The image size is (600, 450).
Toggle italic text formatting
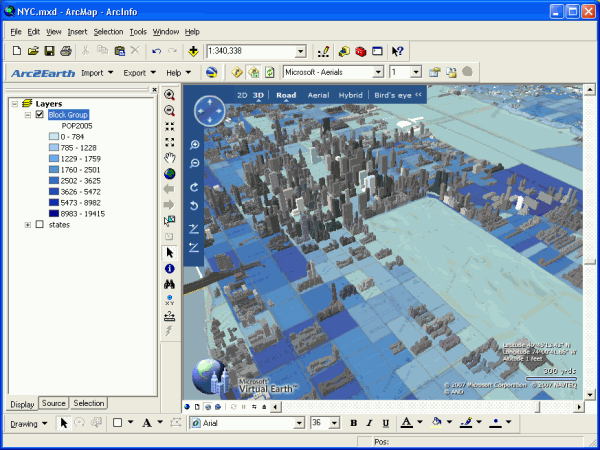369,423
